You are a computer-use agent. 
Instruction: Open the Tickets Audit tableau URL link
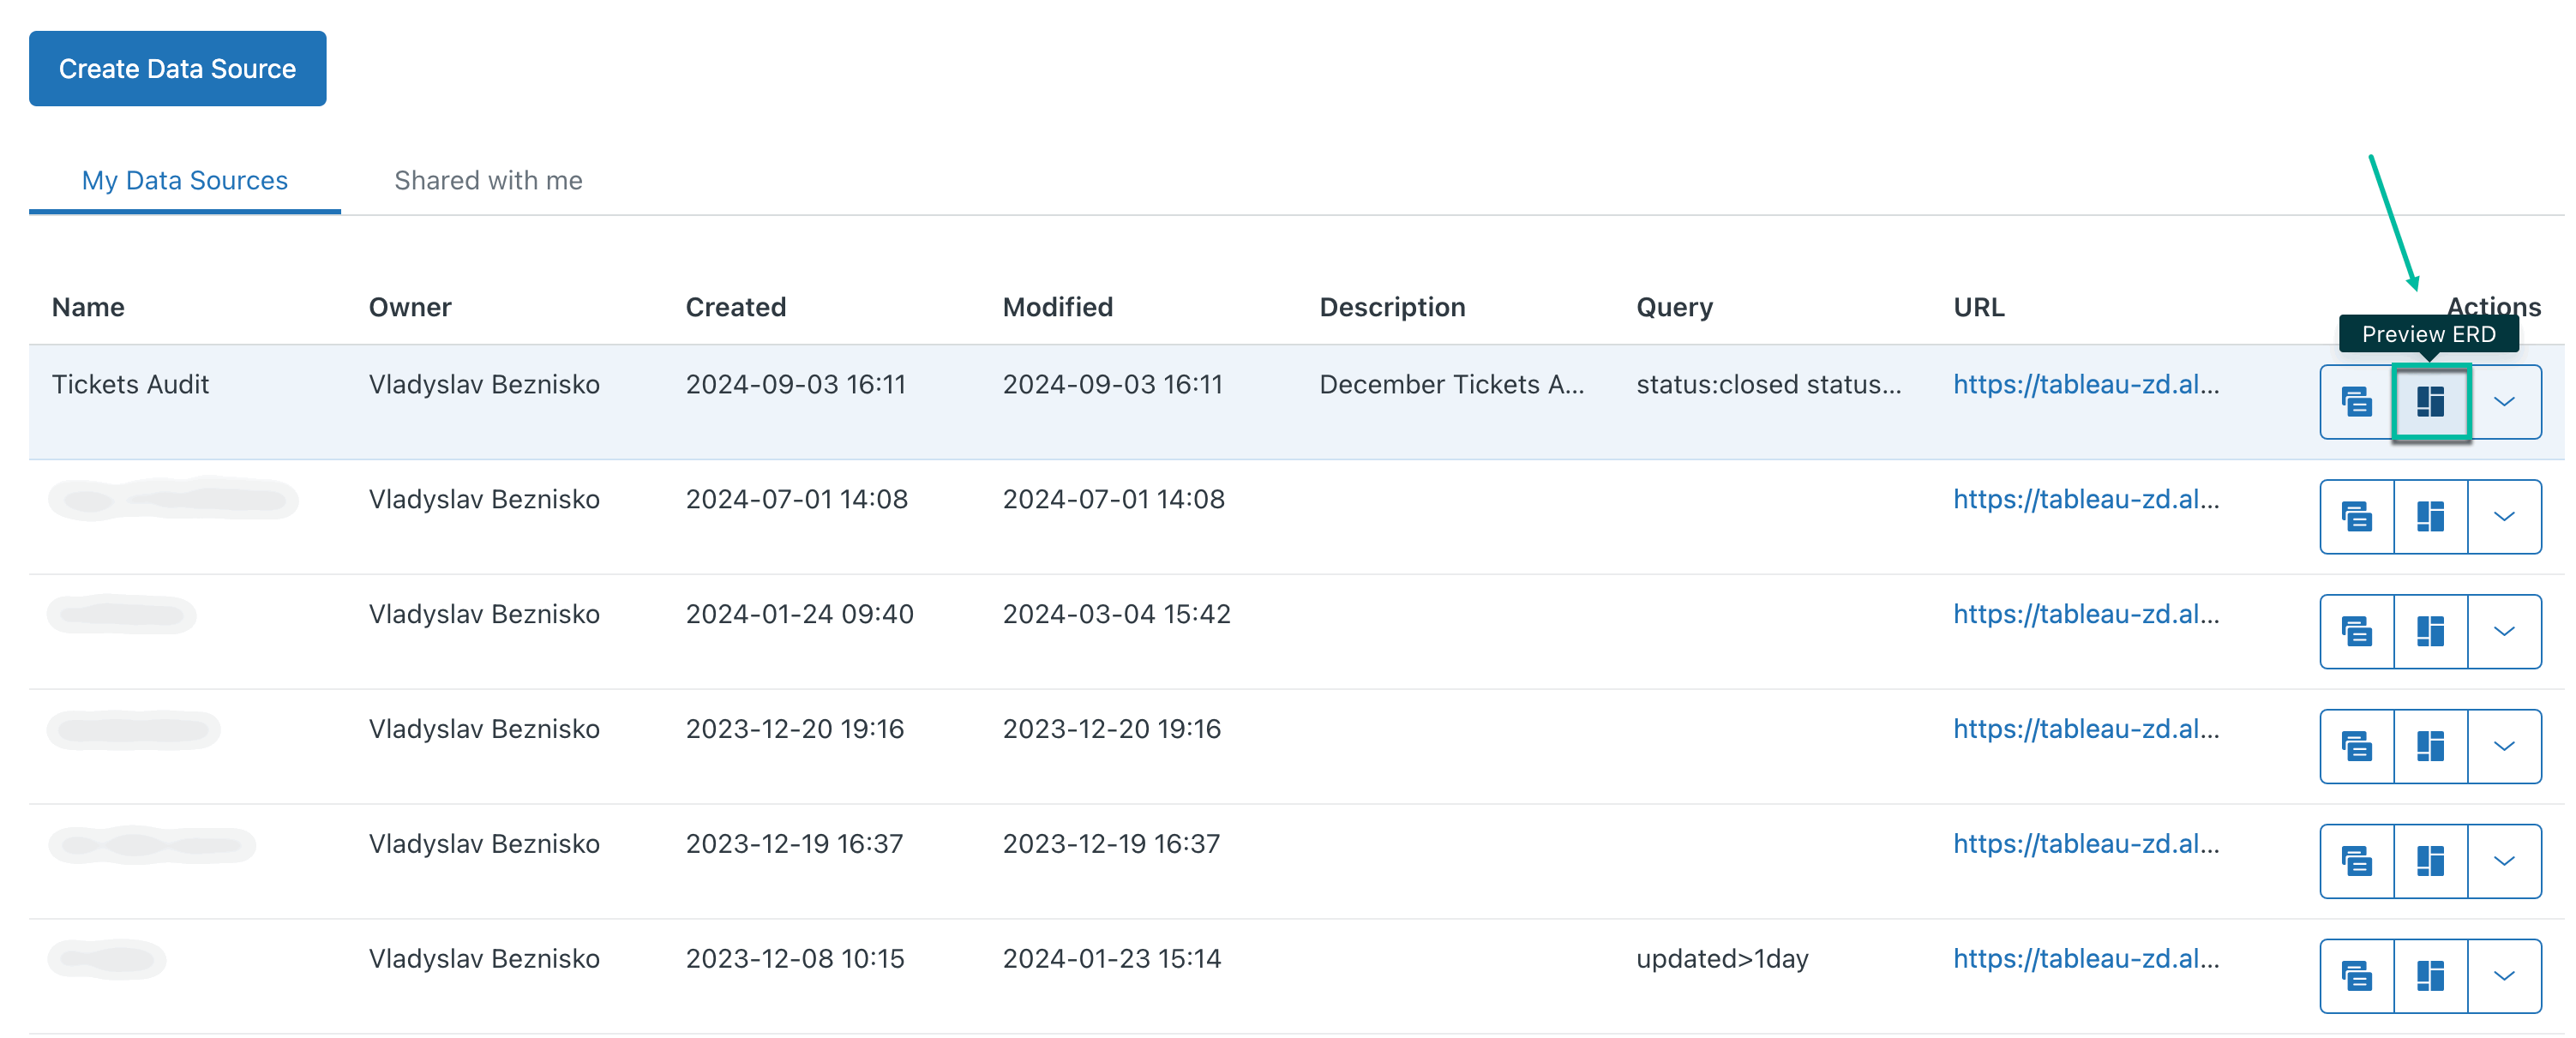[2087, 384]
